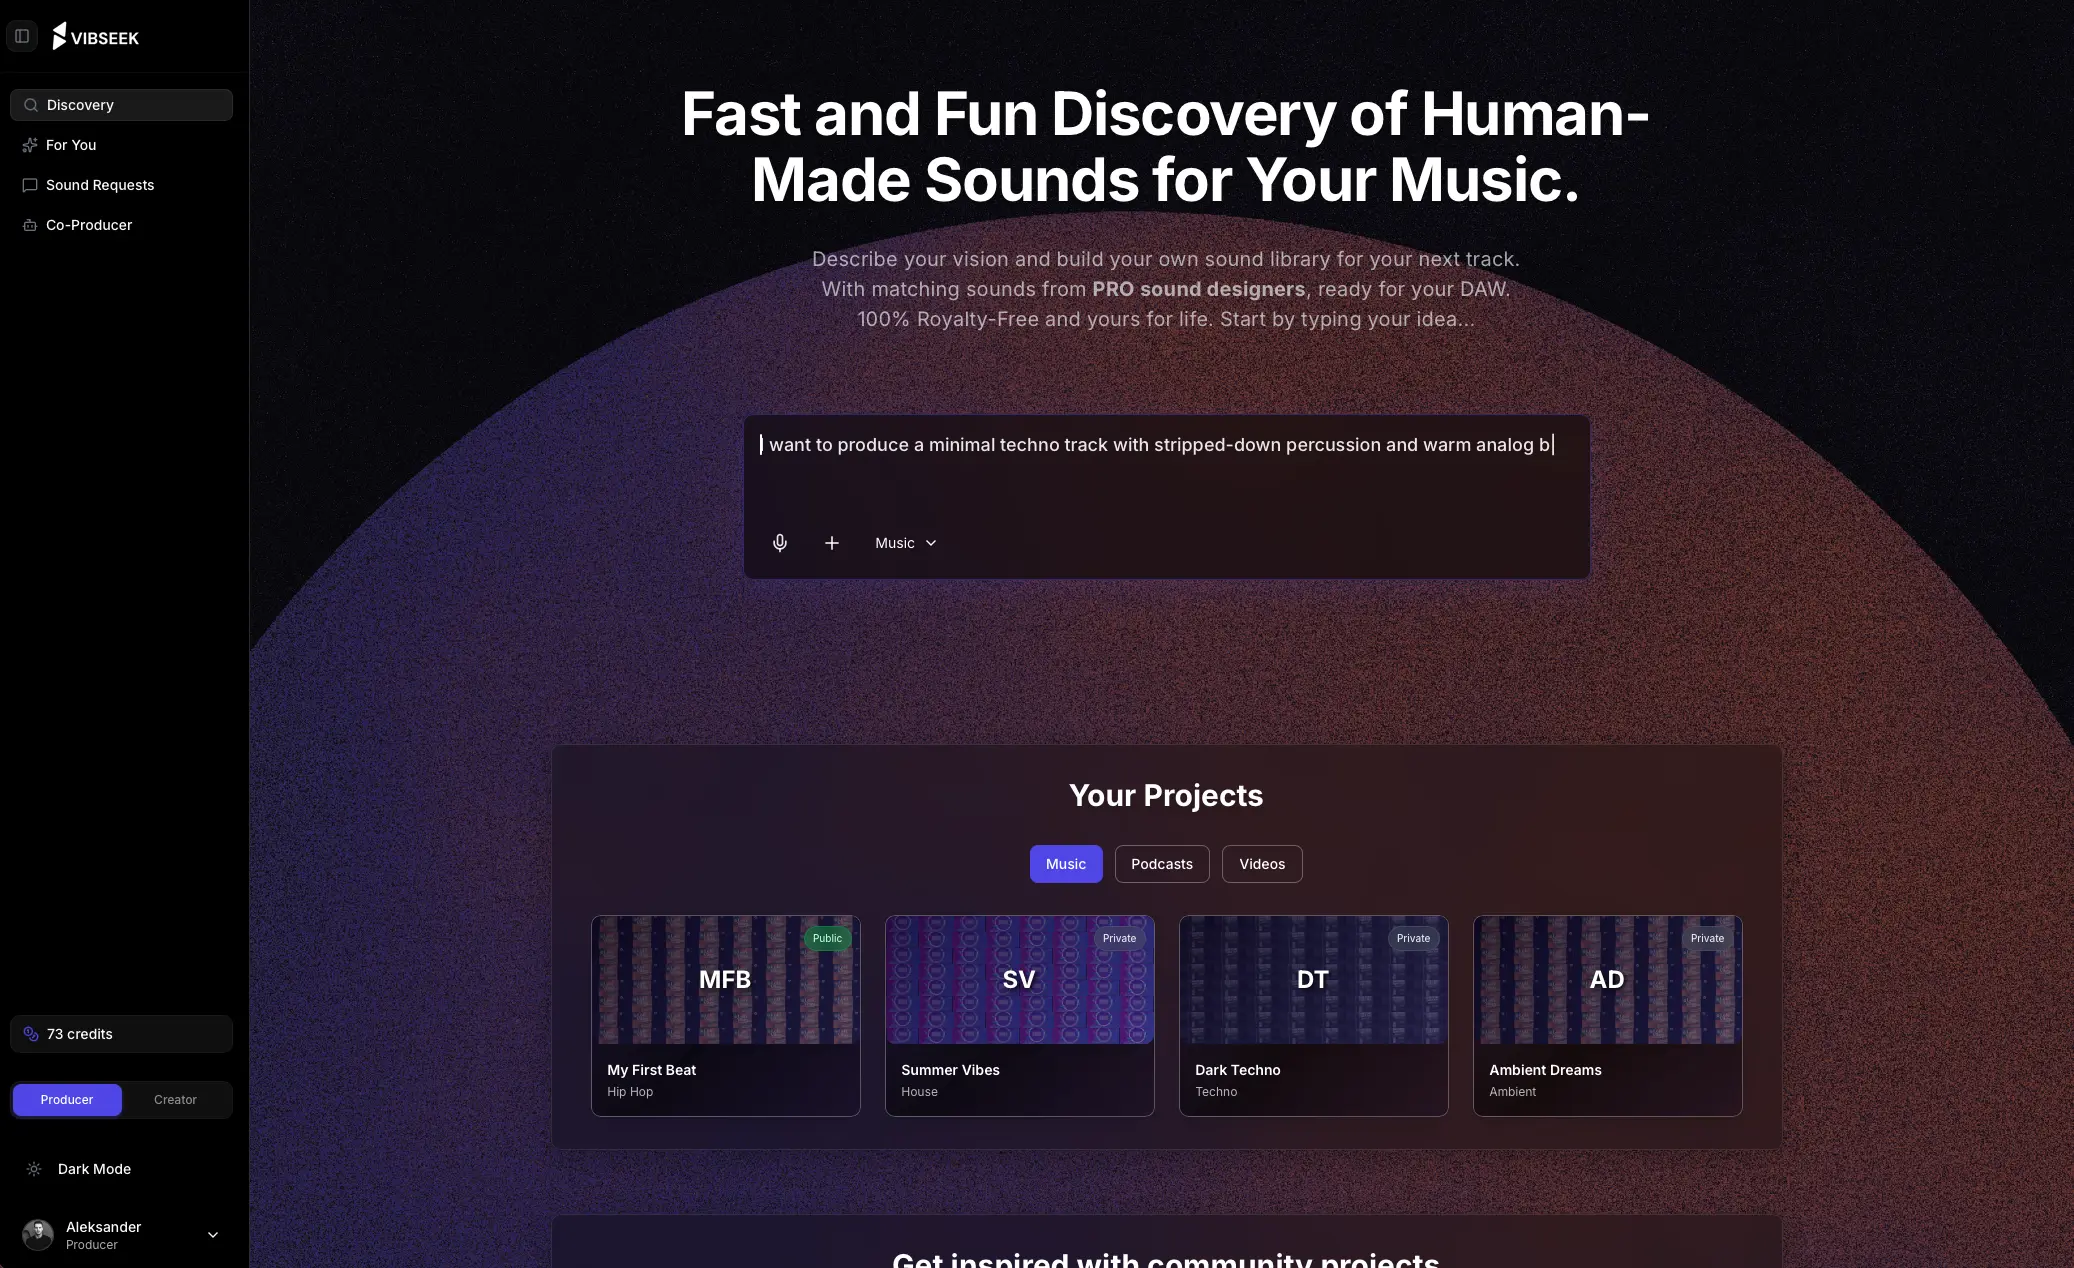This screenshot has height=1268, width=2074.
Task: Select the Producer mode toggle
Action: tap(67, 1100)
